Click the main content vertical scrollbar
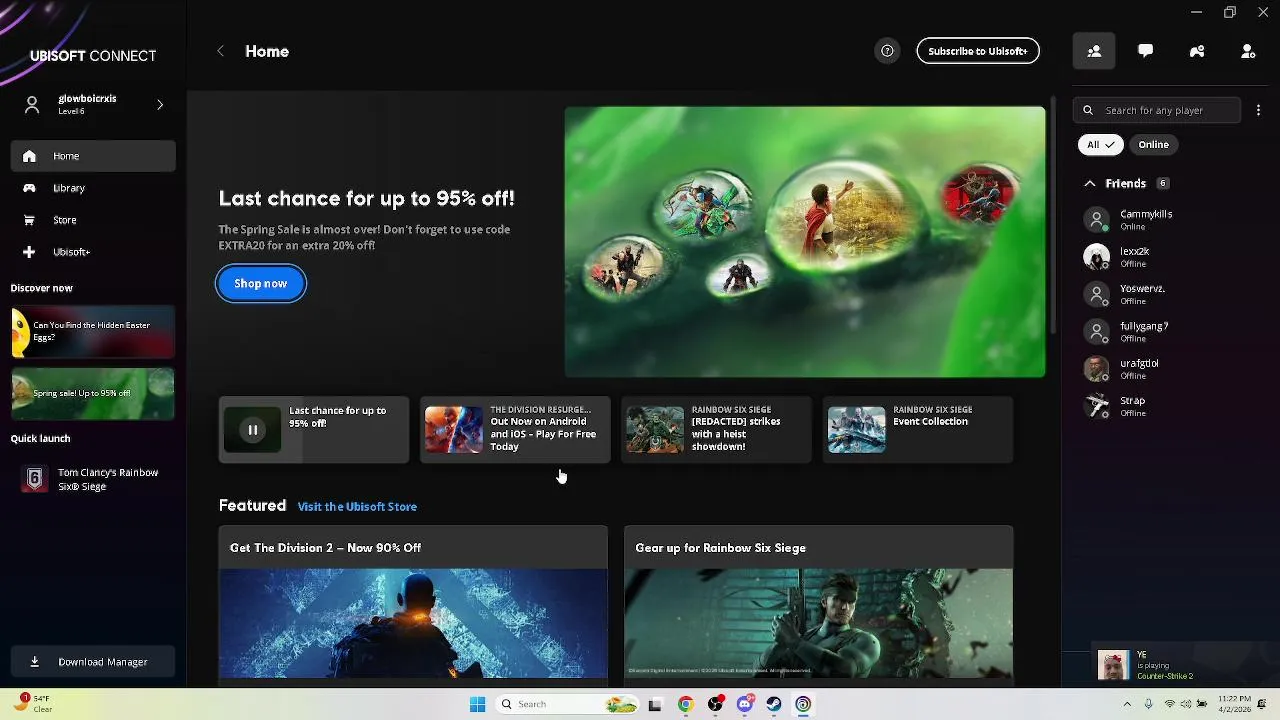Image resolution: width=1280 pixels, height=720 pixels. point(1052,215)
